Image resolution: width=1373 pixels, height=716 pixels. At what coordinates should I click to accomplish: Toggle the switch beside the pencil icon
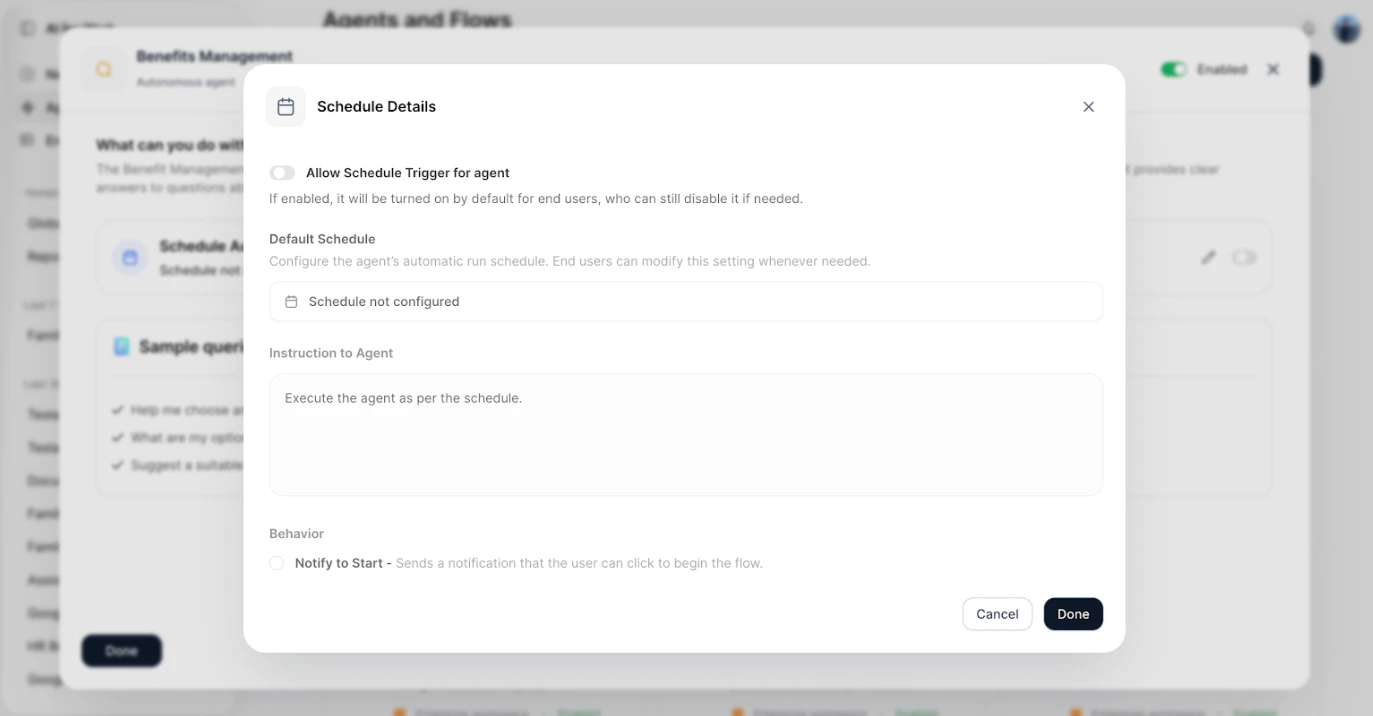click(x=1245, y=257)
